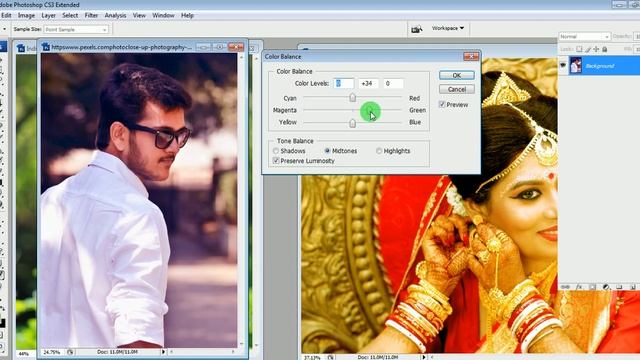This screenshot has height=360, width=640.
Task: Click Cancel in Color Balance dialog
Action: [456, 89]
